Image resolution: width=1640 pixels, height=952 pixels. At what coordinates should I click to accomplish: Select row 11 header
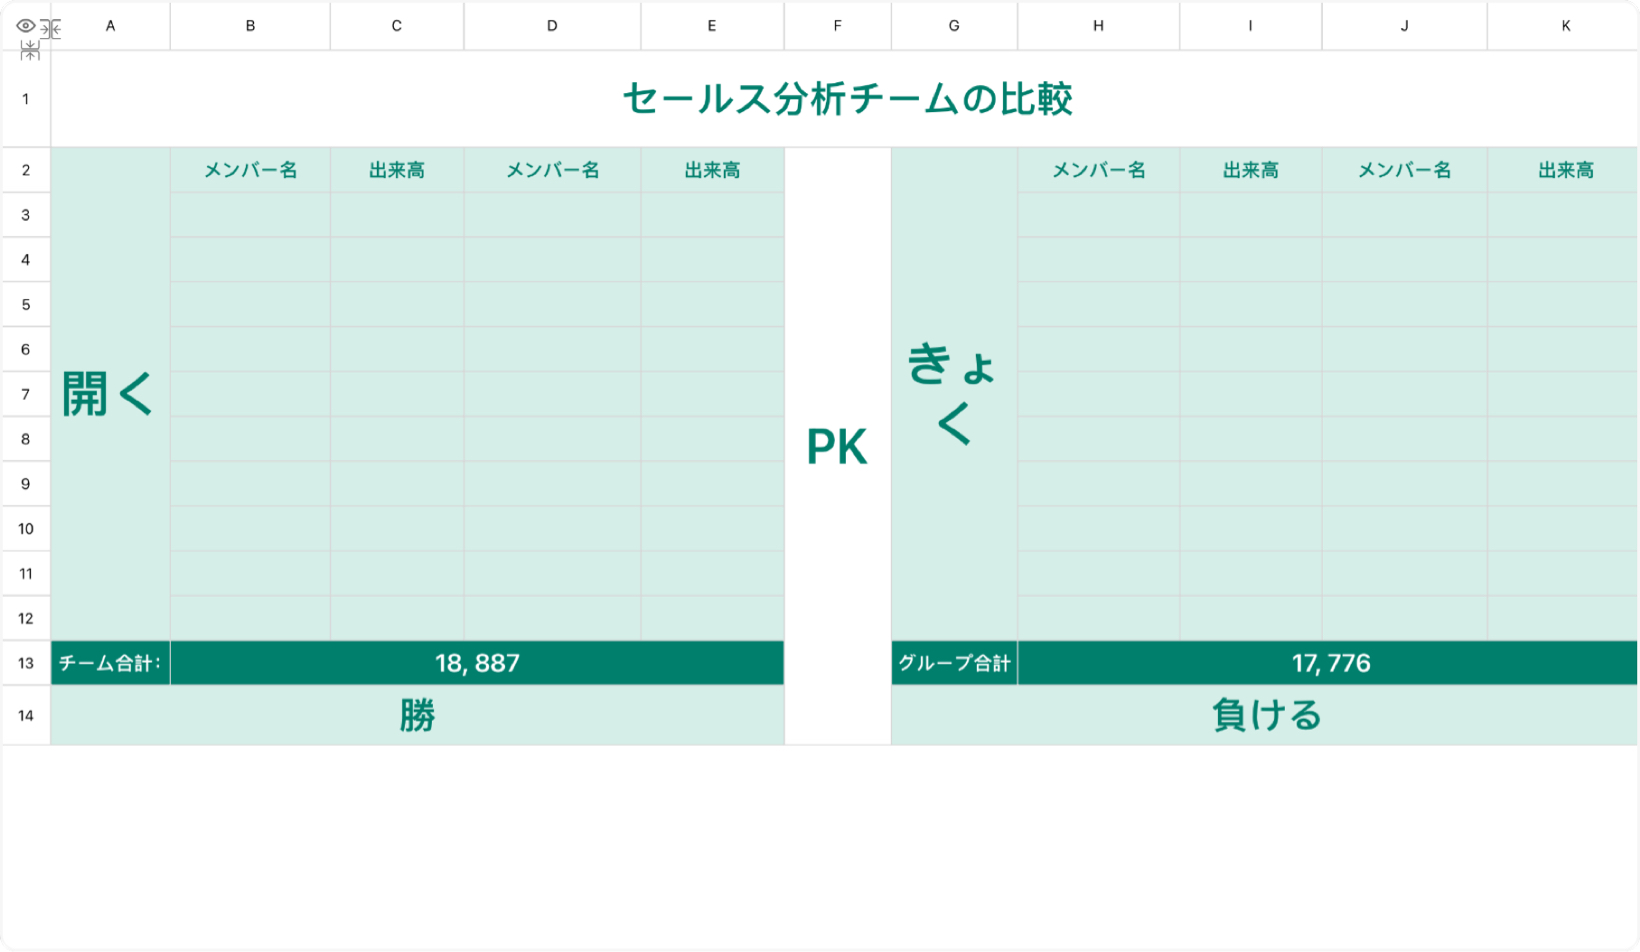(26, 574)
